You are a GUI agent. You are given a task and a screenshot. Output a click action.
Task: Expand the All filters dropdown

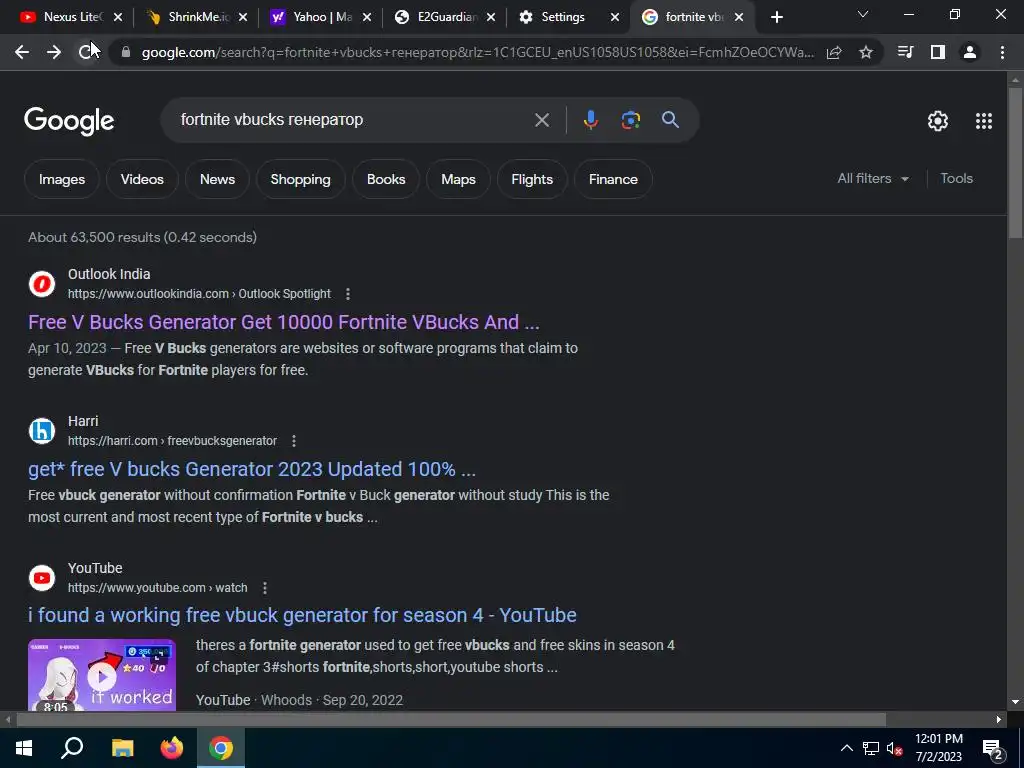click(x=873, y=178)
